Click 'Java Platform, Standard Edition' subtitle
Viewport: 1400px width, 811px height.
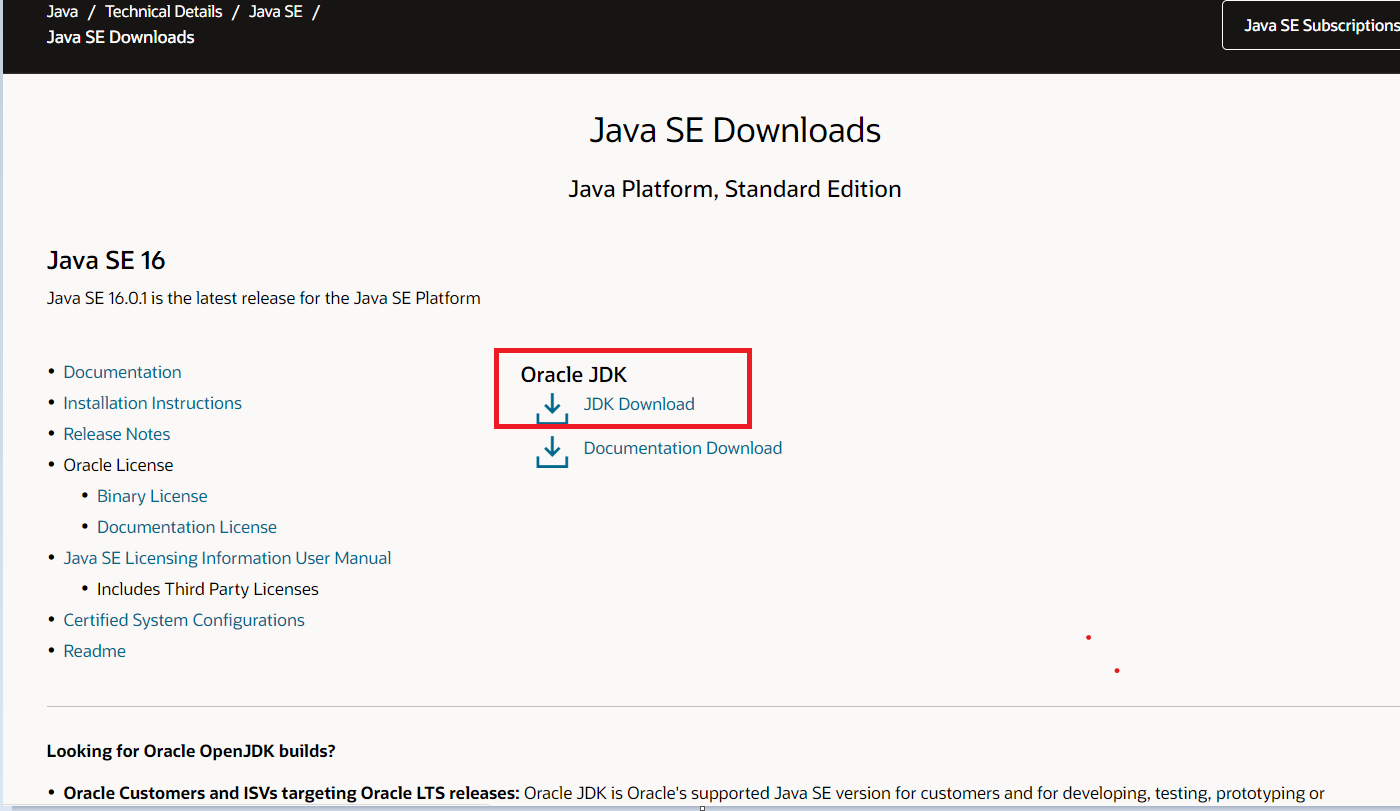[735, 189]
